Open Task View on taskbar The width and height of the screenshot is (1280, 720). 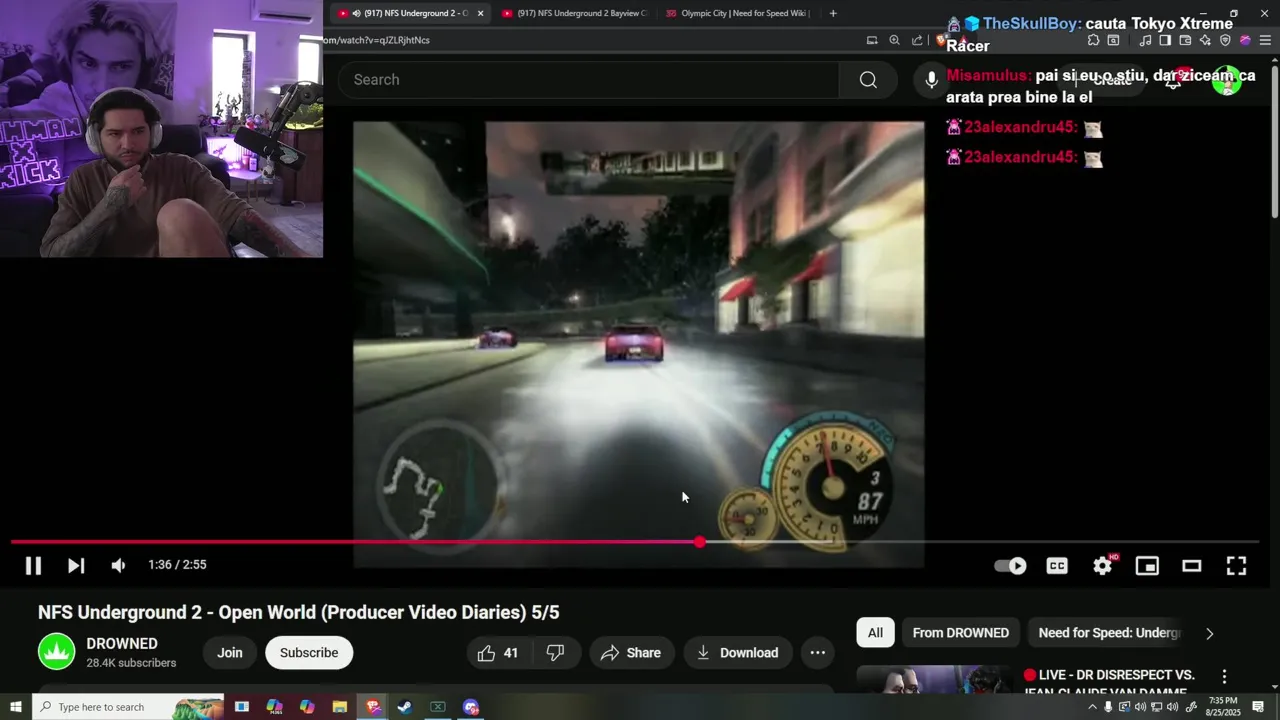click(242, 707)
